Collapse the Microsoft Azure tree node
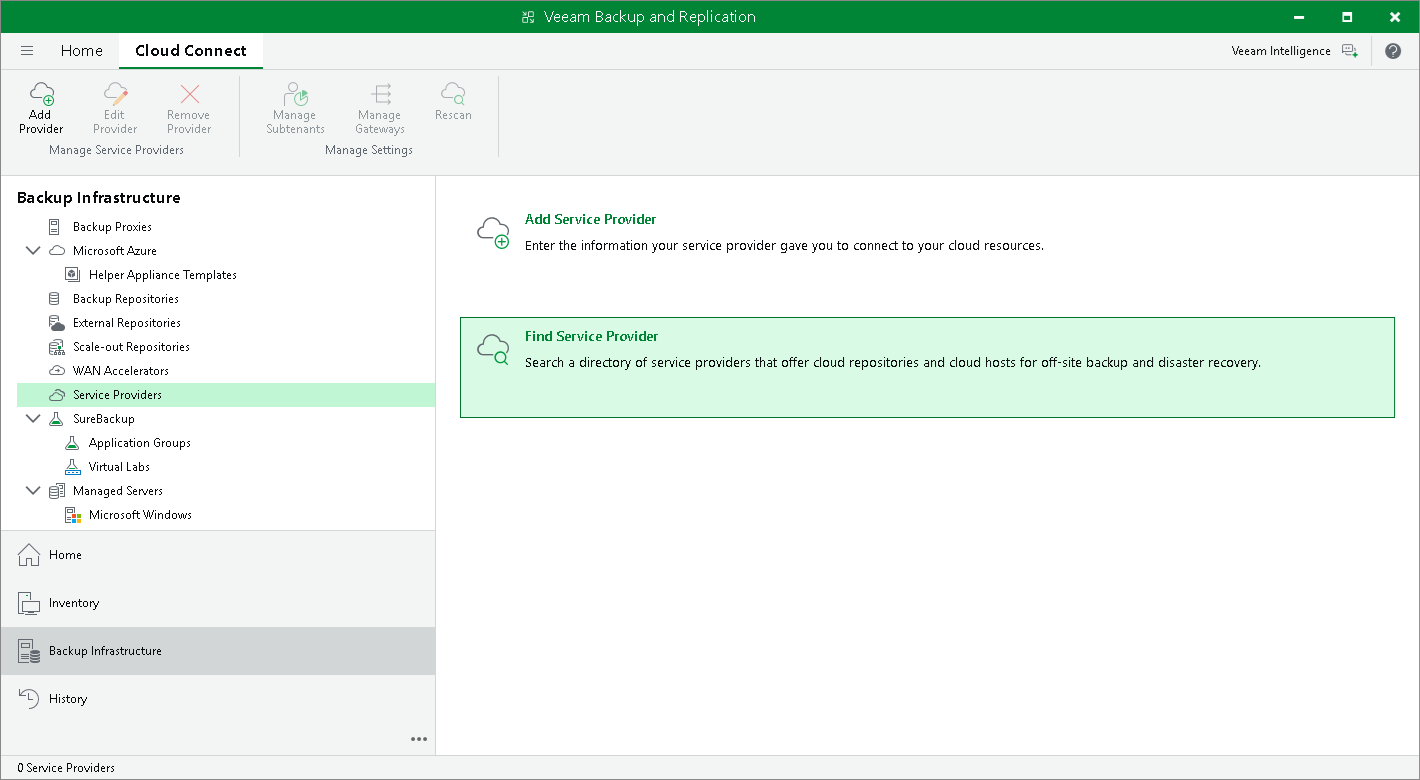 (33, 251)
